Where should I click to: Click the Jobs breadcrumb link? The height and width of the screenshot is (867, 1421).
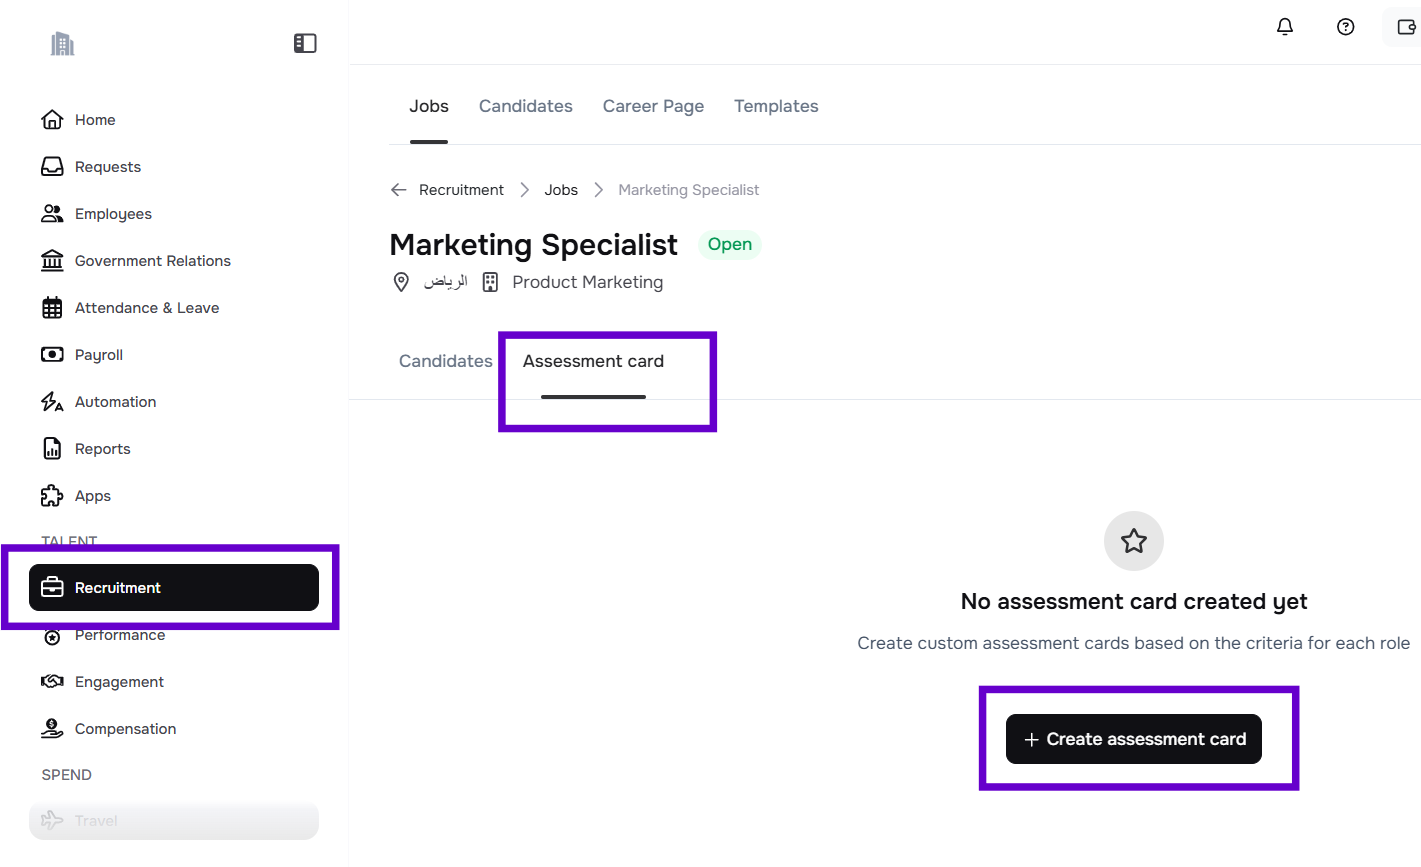[x=561, y=190]
